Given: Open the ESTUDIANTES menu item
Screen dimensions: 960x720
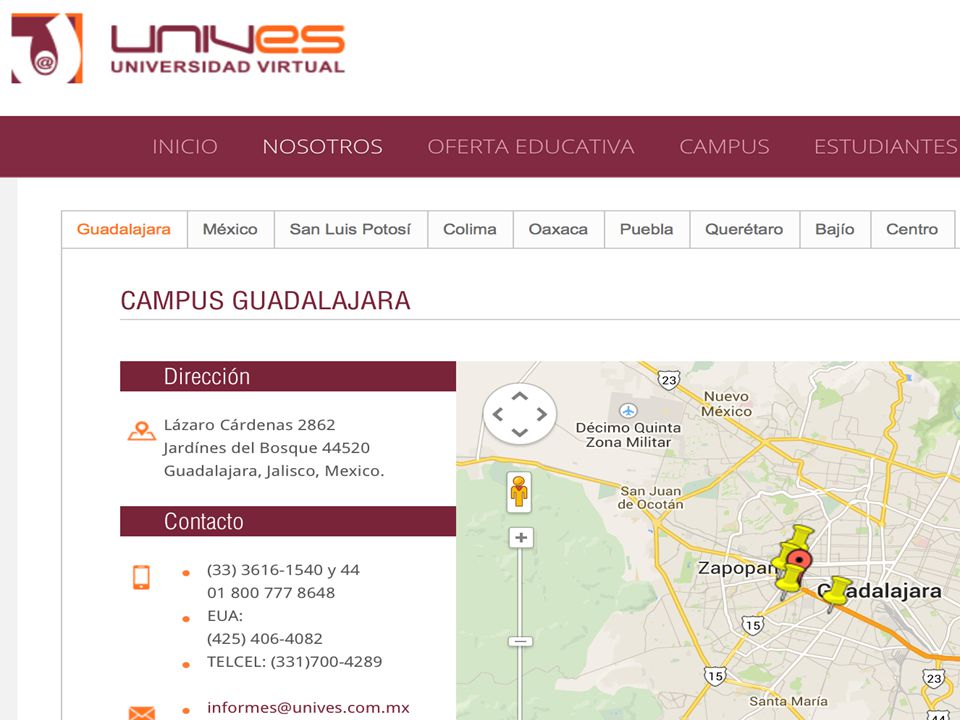Looking at the screenshot, I should point(887,146).
